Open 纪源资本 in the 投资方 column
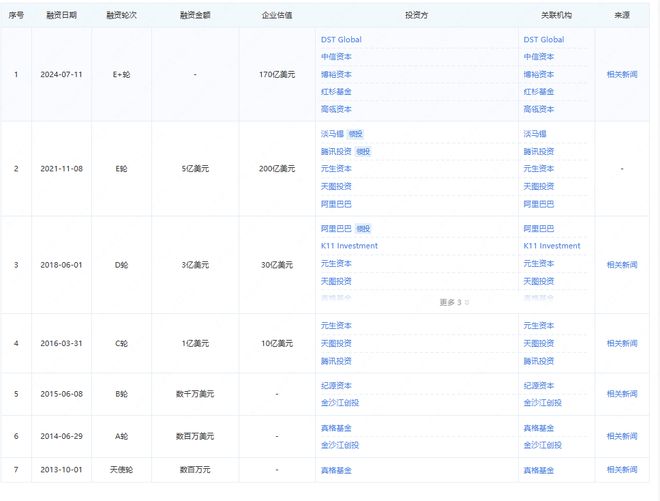This screenshot has width=660, height=501. tap(336, 386)
